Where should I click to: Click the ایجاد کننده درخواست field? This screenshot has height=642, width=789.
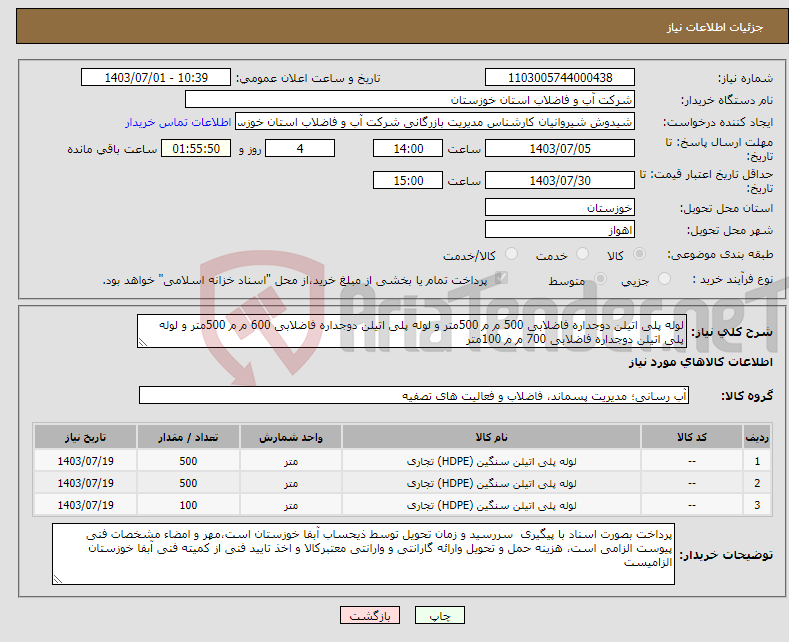(x=435, y=122)
